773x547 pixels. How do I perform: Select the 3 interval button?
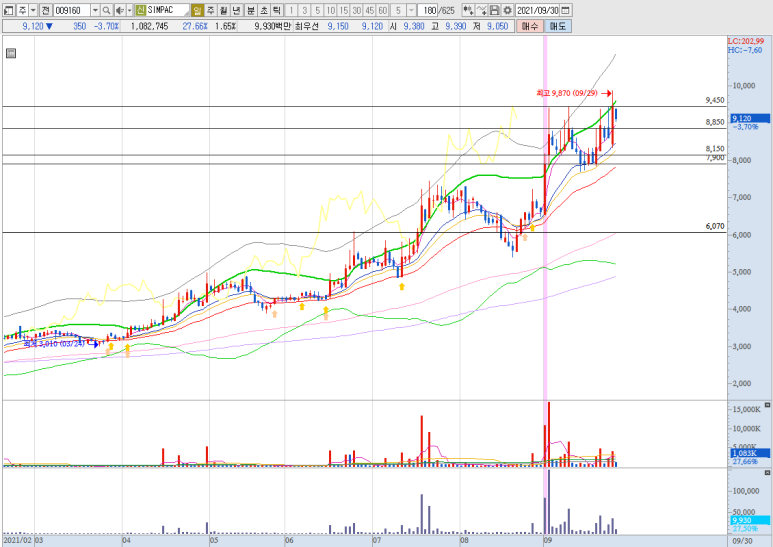click(x=305, y=10)
